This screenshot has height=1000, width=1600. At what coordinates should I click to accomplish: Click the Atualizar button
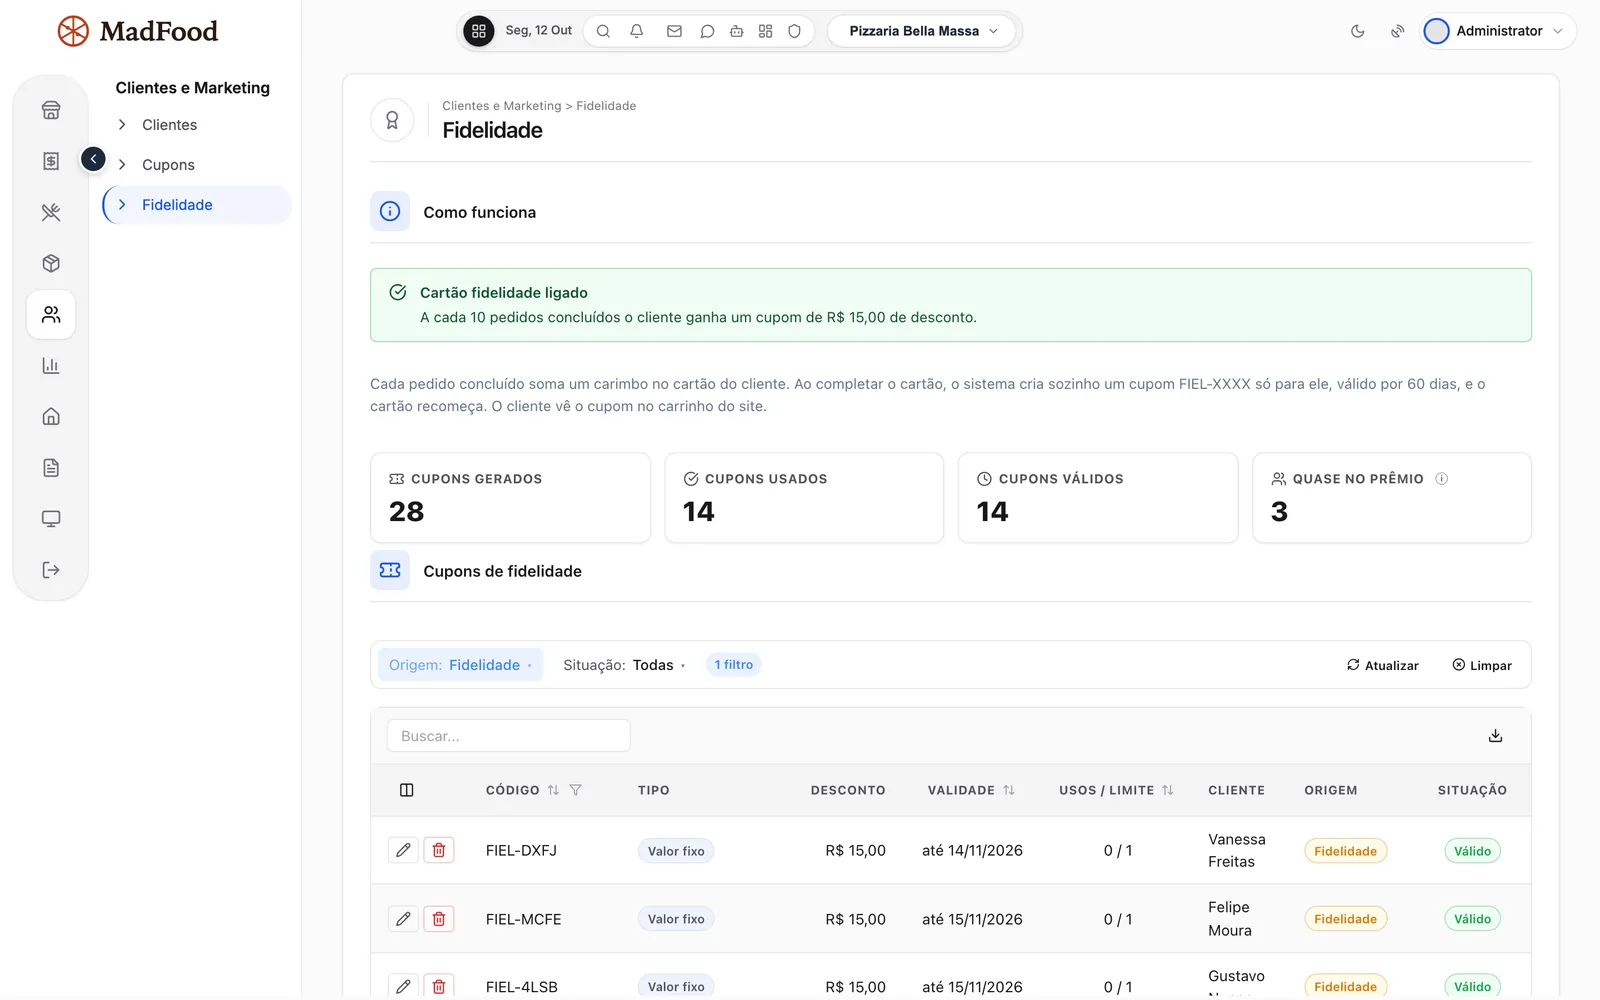(1383, 665)
